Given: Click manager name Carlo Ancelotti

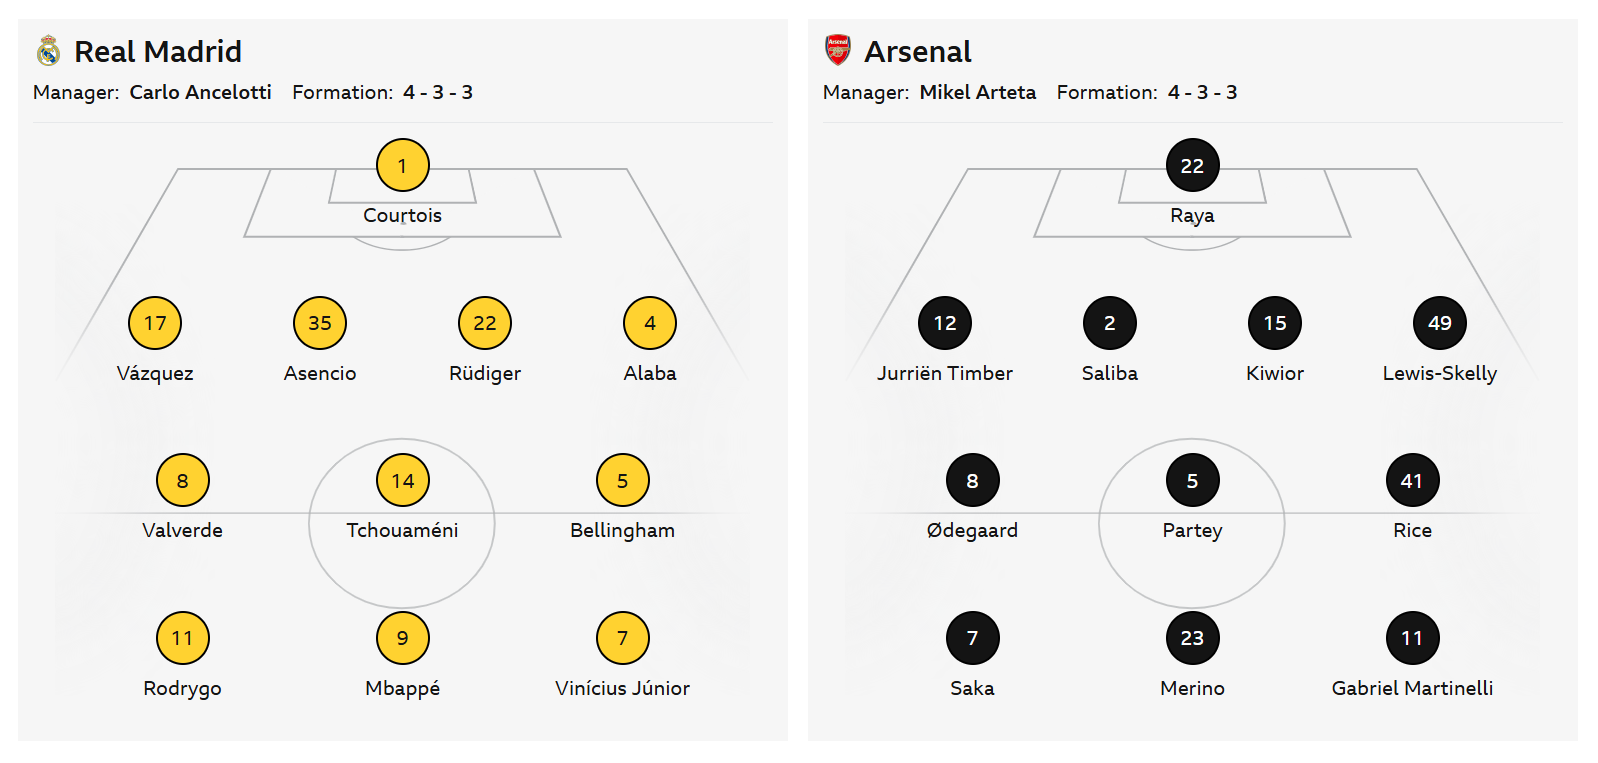Looking at the screenshot, I should pos(201,92).
